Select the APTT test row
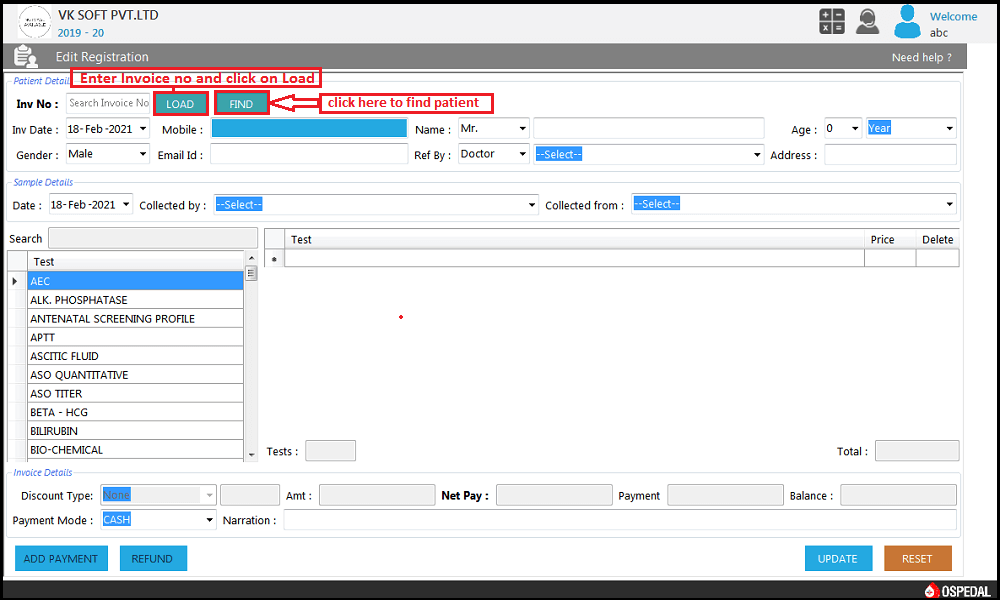 pyautogui.click(x=135, y=337)
